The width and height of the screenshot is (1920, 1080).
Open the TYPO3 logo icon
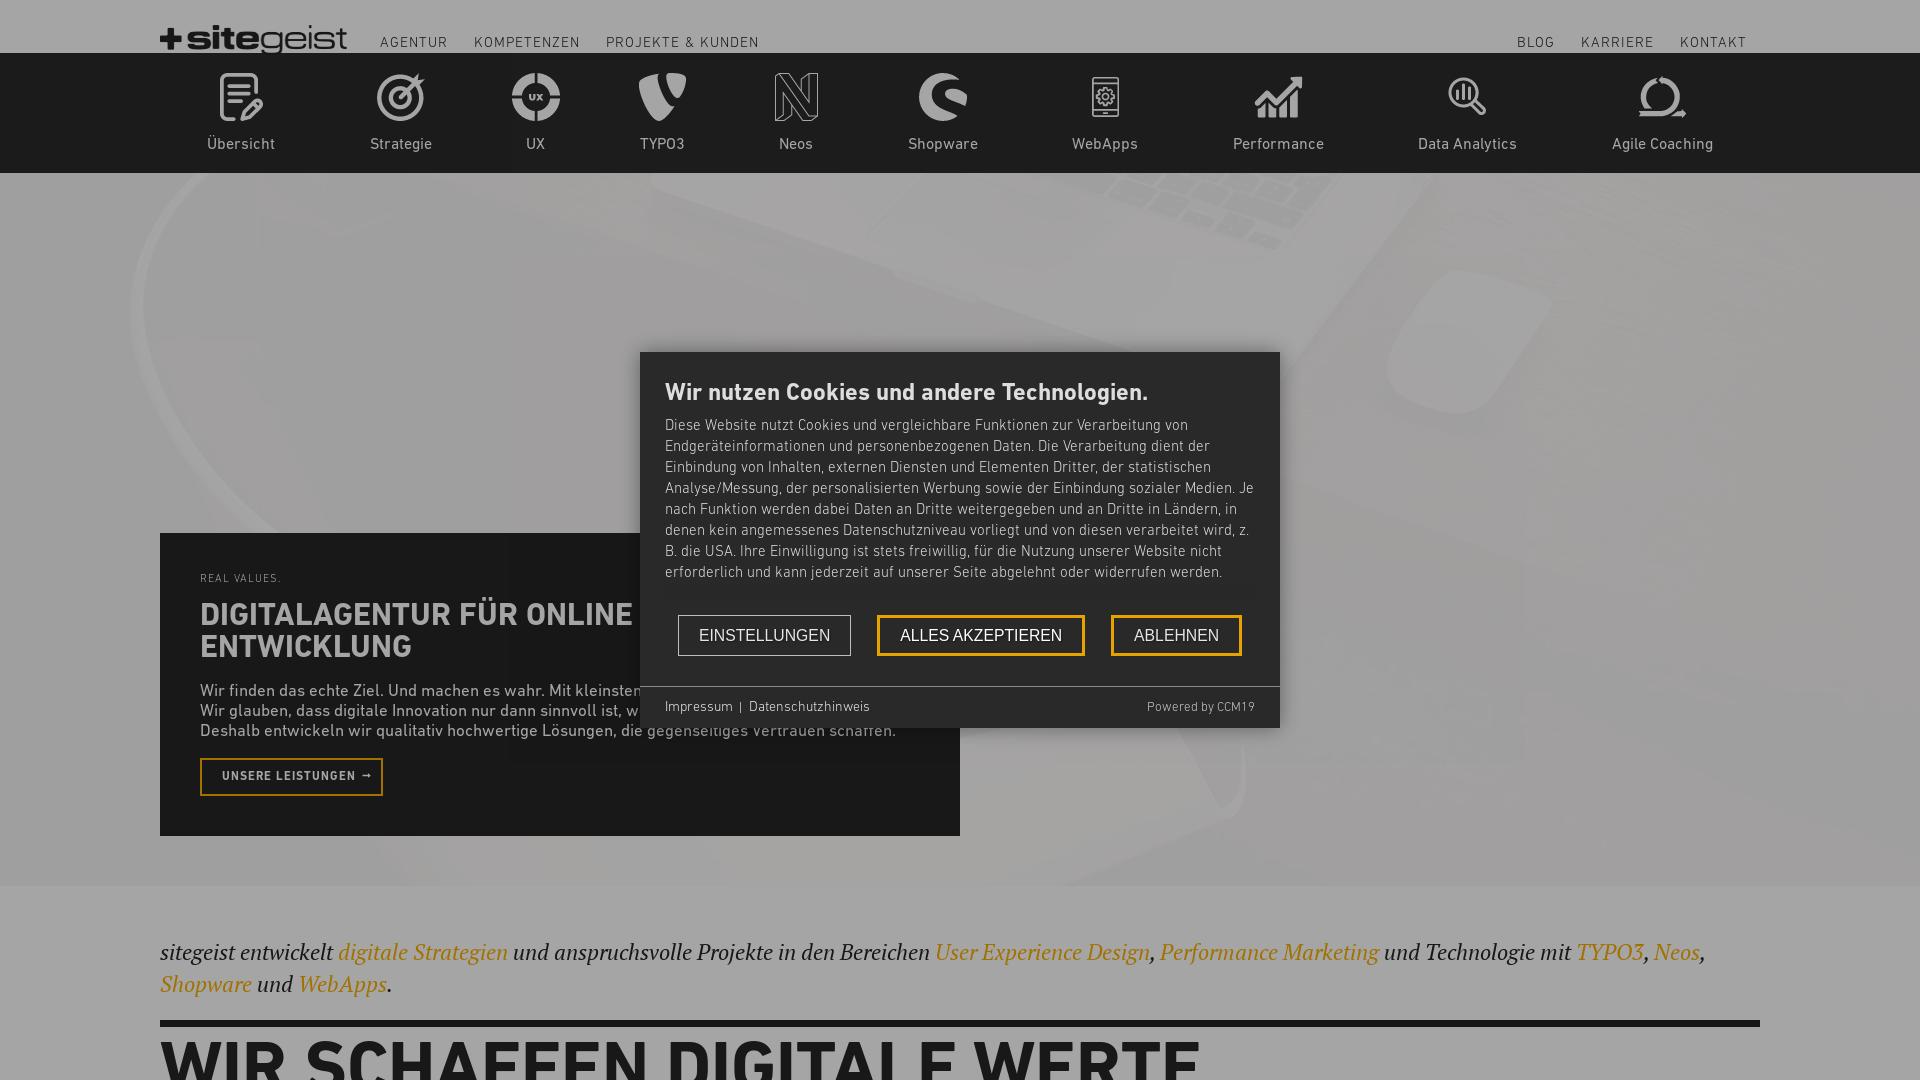pyautogui.click(x=662, y=98)
